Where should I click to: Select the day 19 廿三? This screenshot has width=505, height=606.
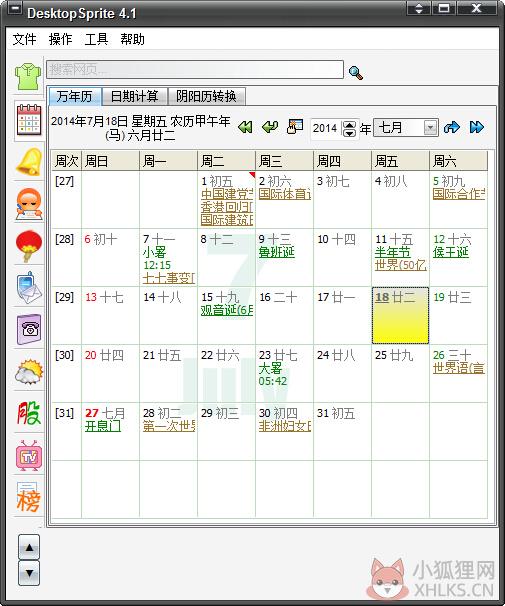pos(458,315)
